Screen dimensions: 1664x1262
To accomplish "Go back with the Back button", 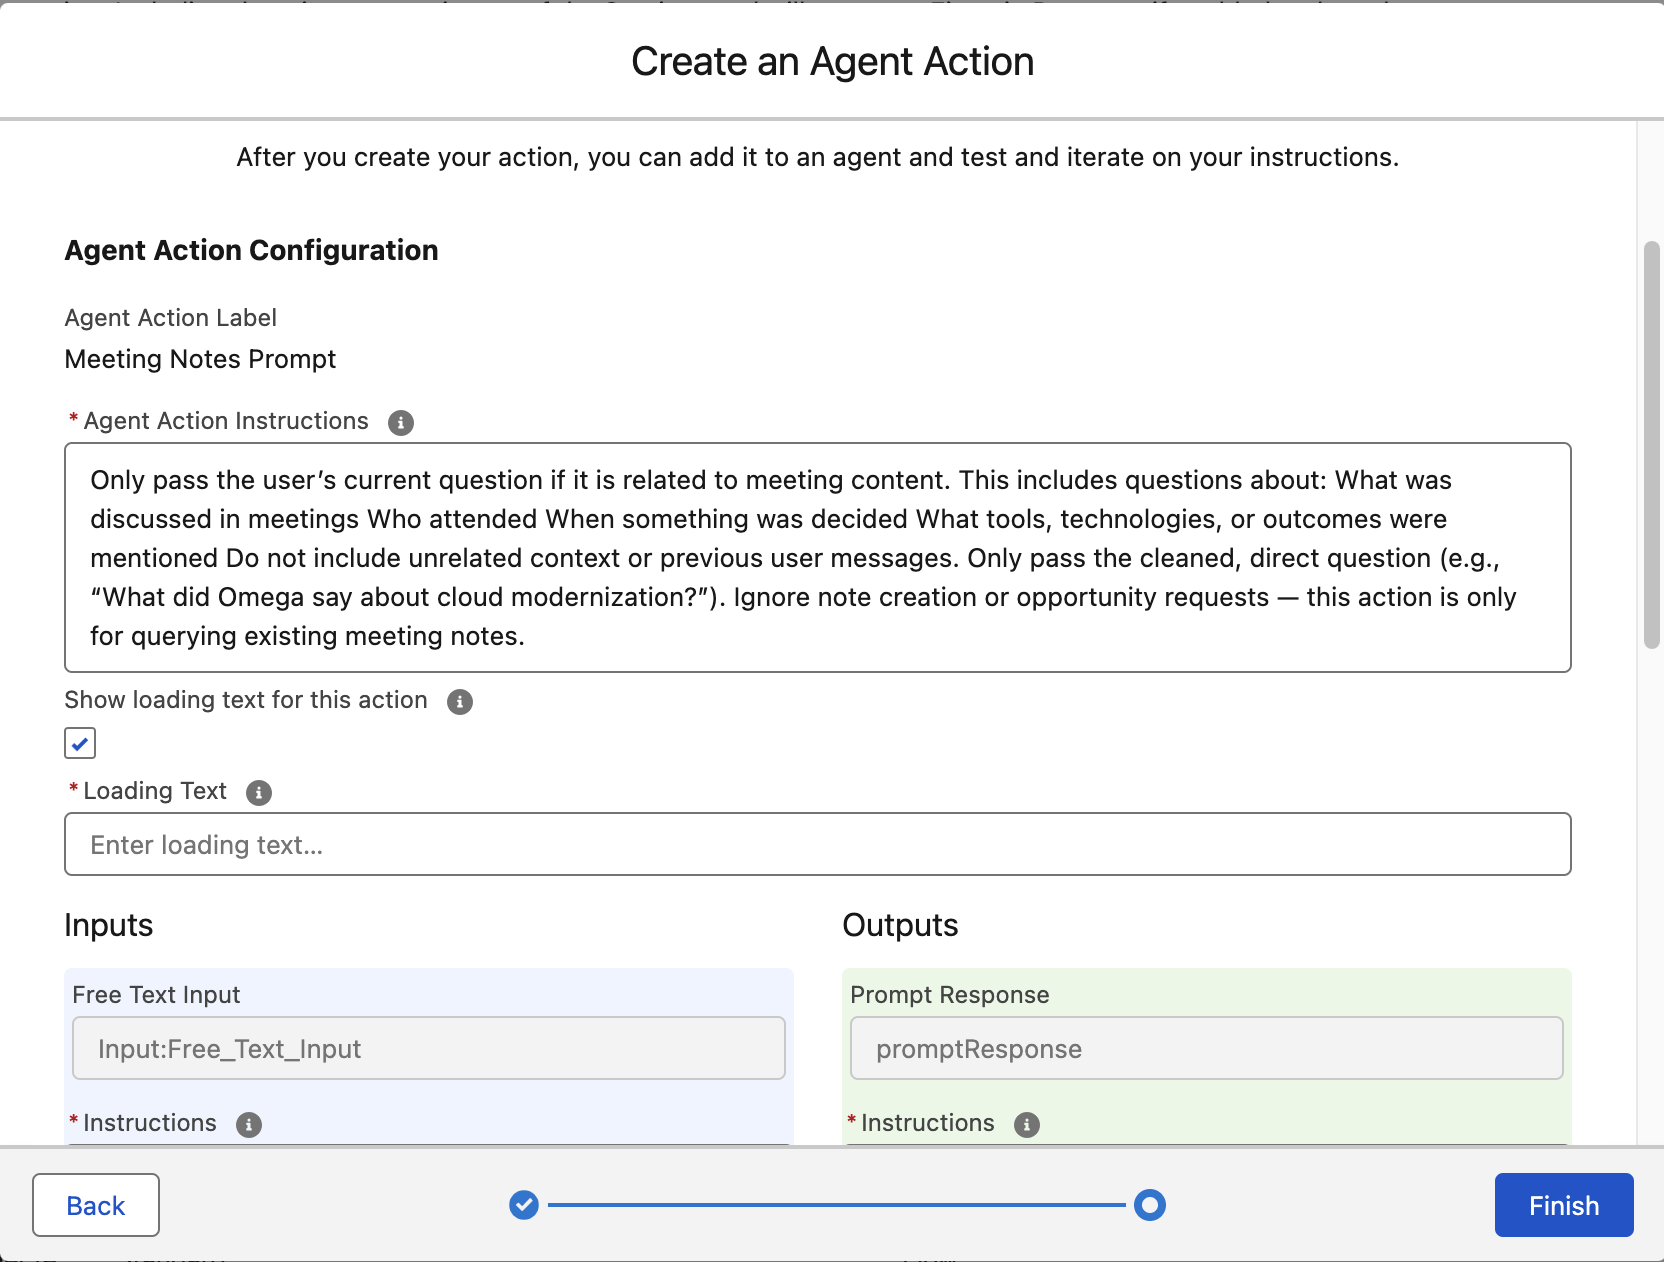I will coord(96,1205).
